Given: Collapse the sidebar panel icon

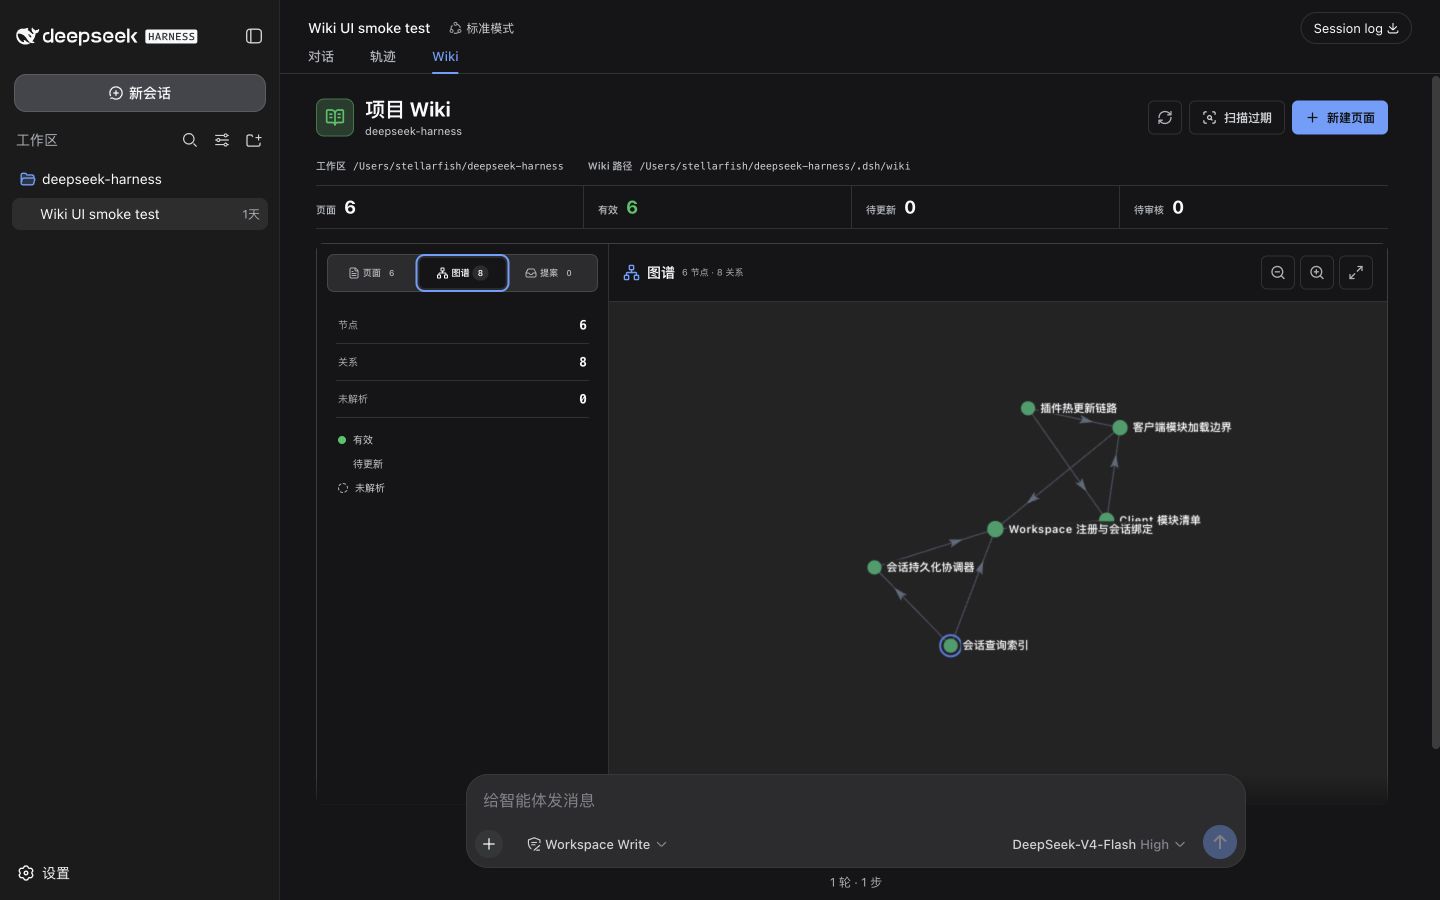Looking at the screenshot, I should pos(254,36).
